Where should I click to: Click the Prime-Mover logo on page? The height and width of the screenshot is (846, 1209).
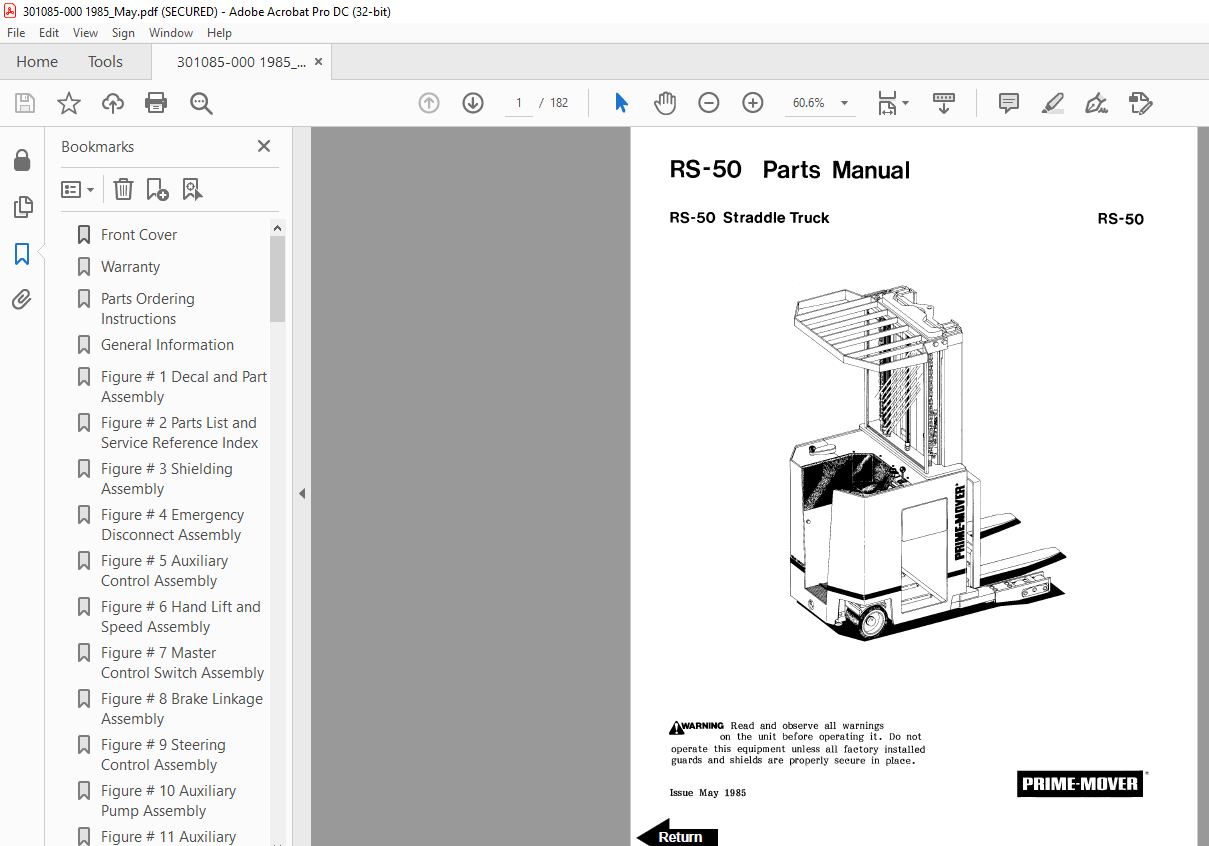coord(1080,783)
